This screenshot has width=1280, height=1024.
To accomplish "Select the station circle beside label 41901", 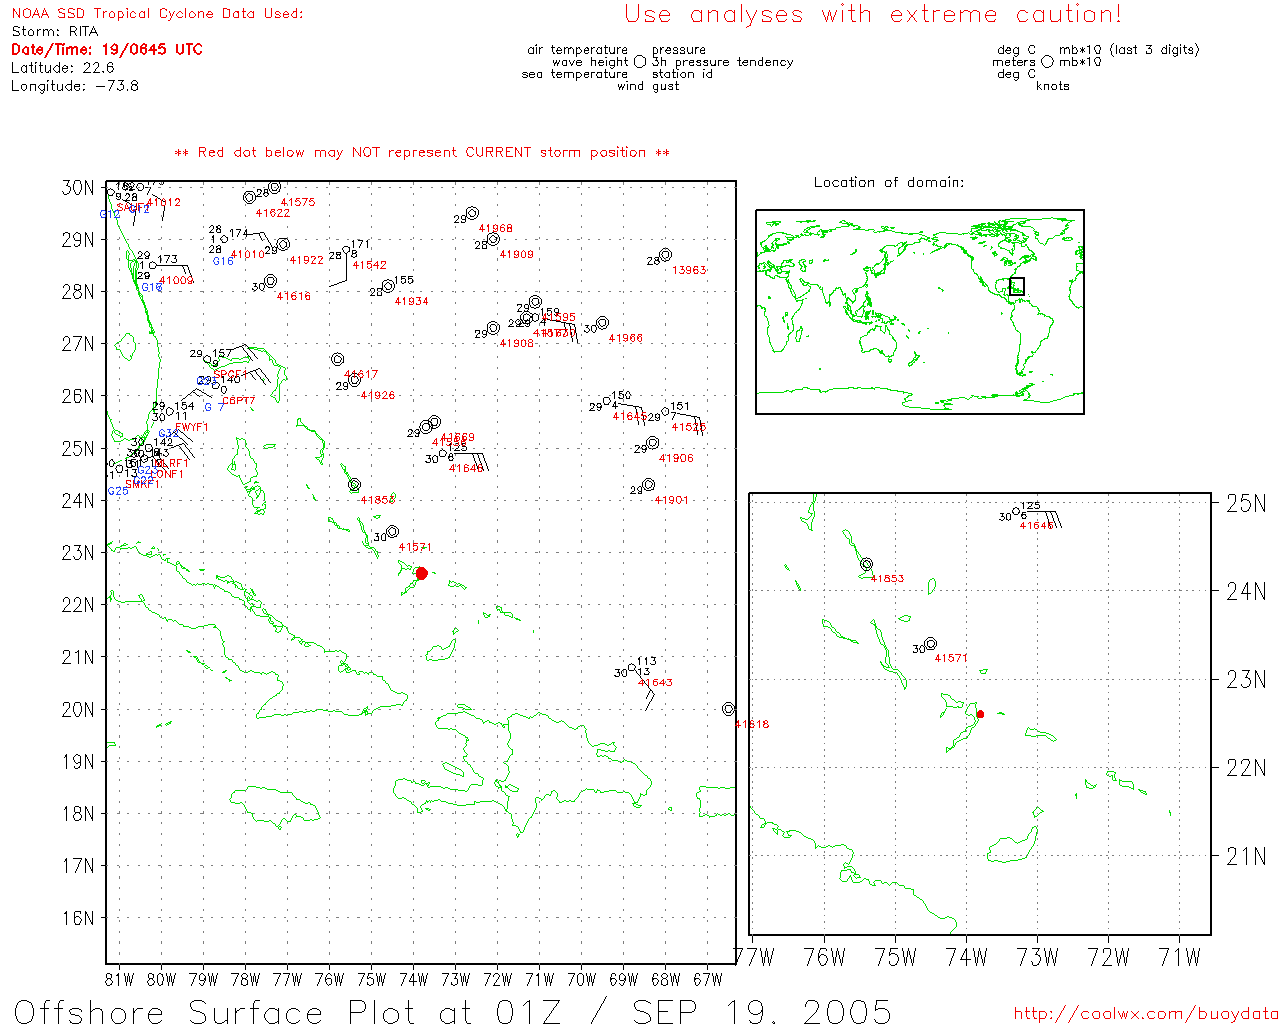I will 649,485.
